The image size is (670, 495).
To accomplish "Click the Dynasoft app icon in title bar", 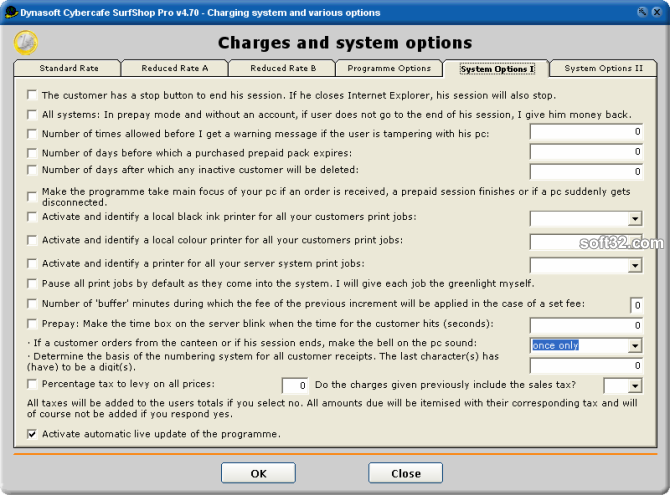I will pos(11,12).
